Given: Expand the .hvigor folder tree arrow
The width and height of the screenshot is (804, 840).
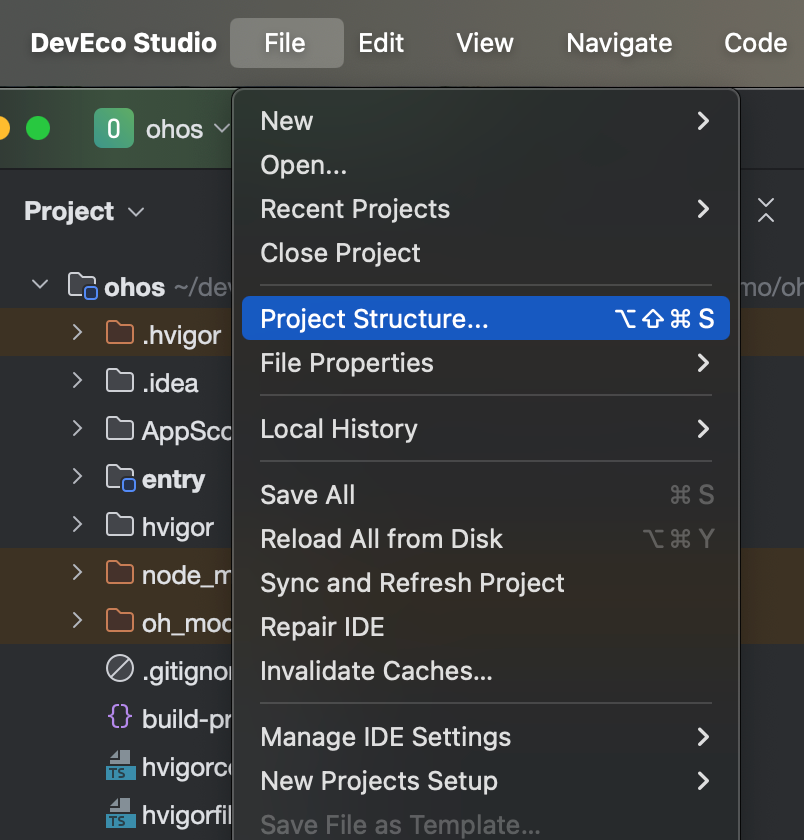Looking at the screenshot, I should coord(77,333).
